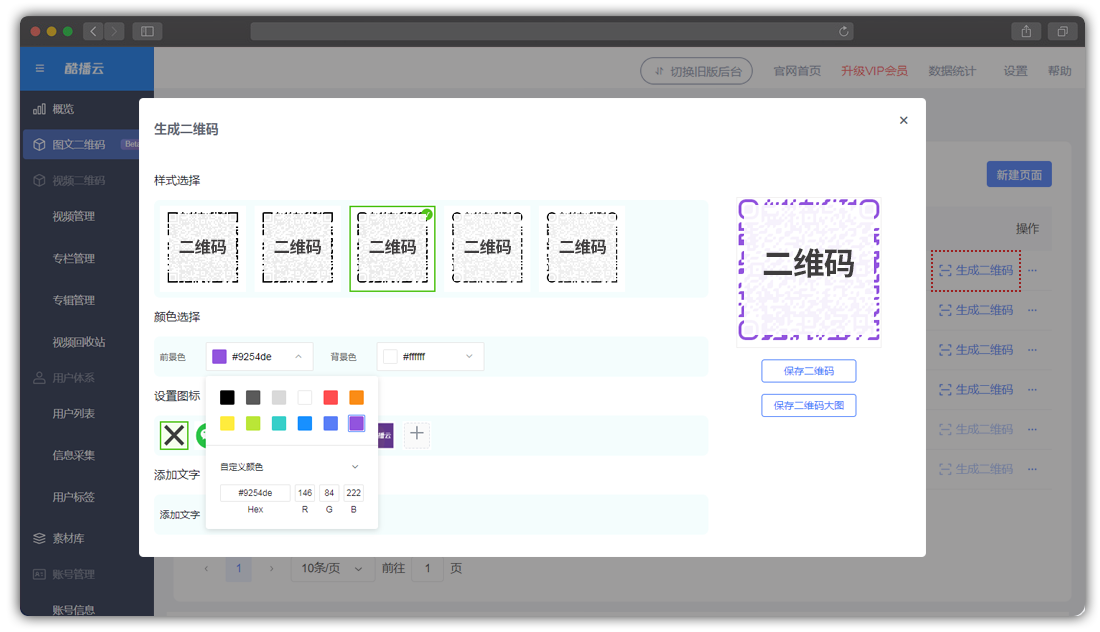Reload the page in browser toolbar
The width and height of the screenshot is (1100, 632).
point(843,31)
